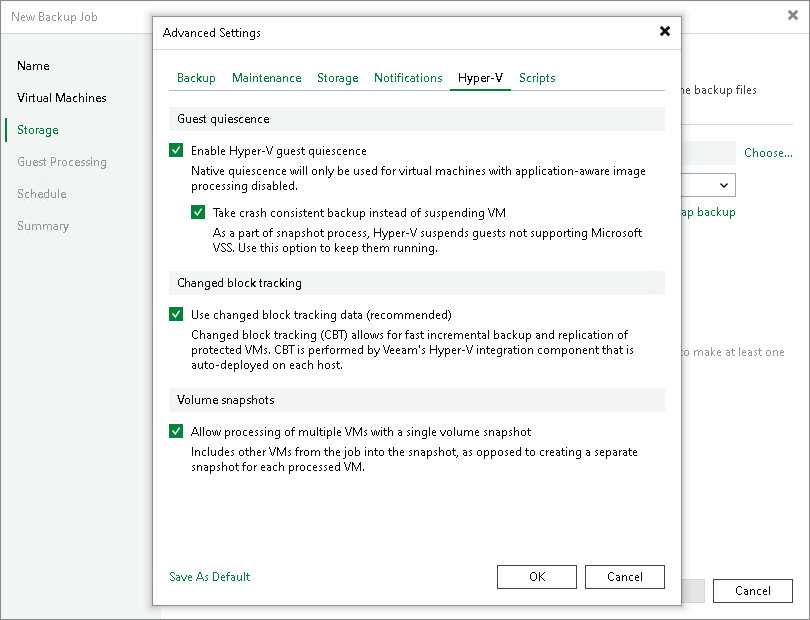Navigate to the Schedule step
The height and width of the screenshot is (620, 810).
click(44, 194)
